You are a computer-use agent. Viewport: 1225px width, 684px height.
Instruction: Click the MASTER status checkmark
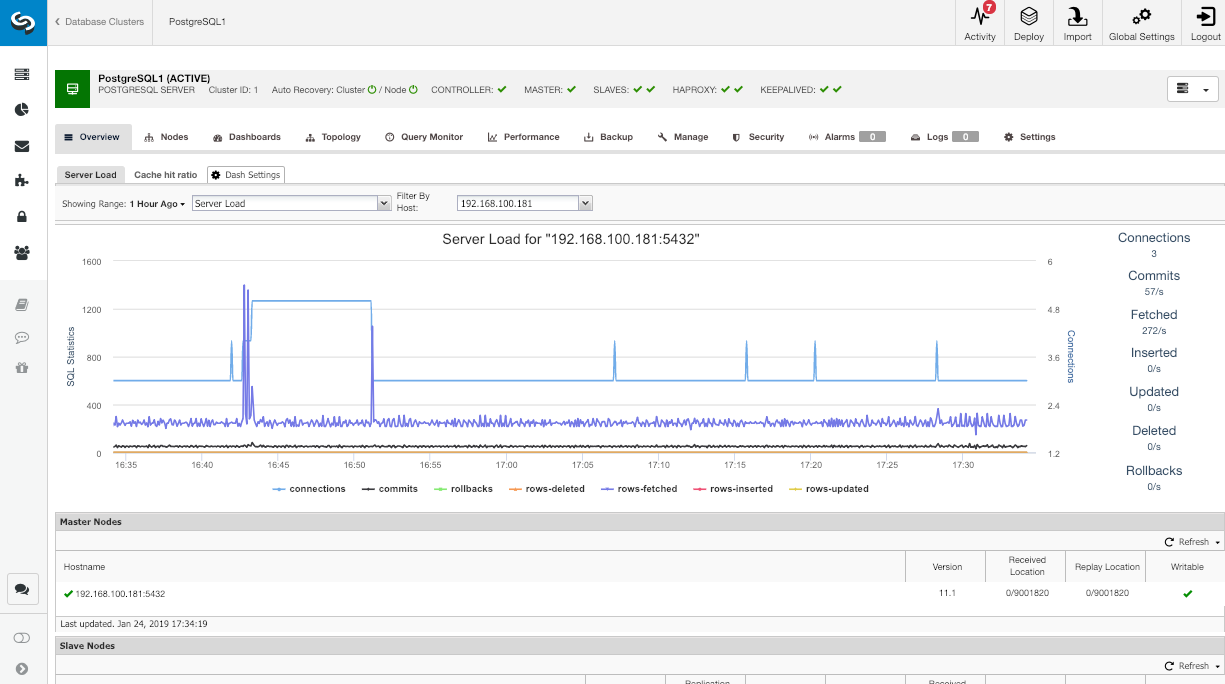click(x=572, y=89)
